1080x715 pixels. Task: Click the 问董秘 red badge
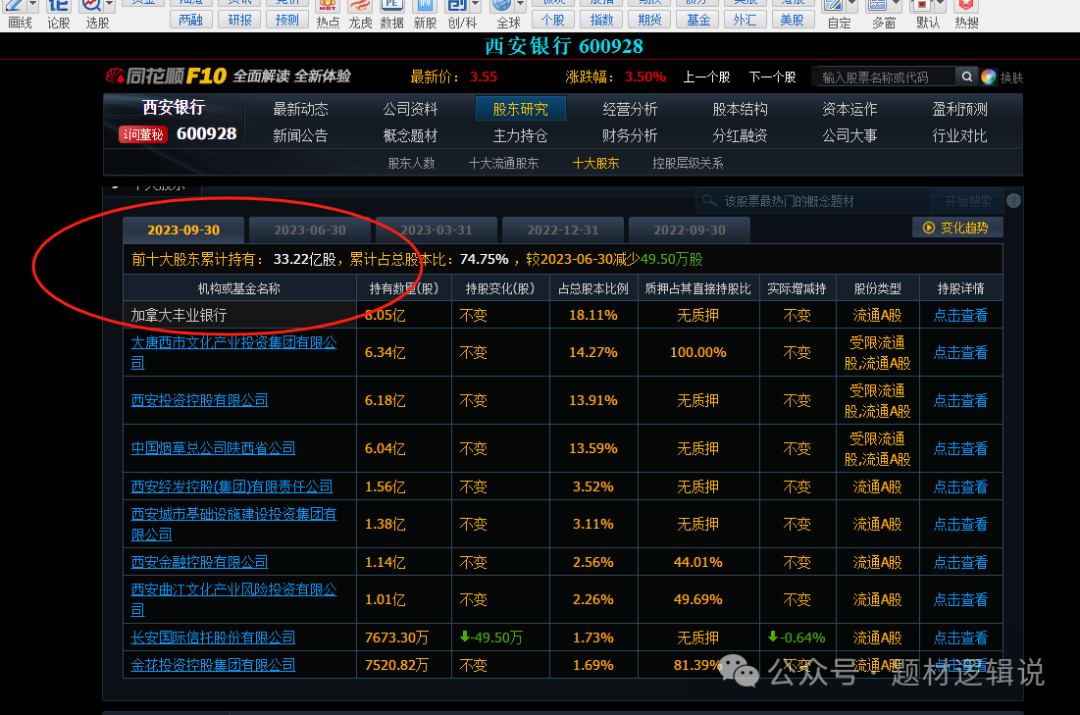tap(143, 134)
